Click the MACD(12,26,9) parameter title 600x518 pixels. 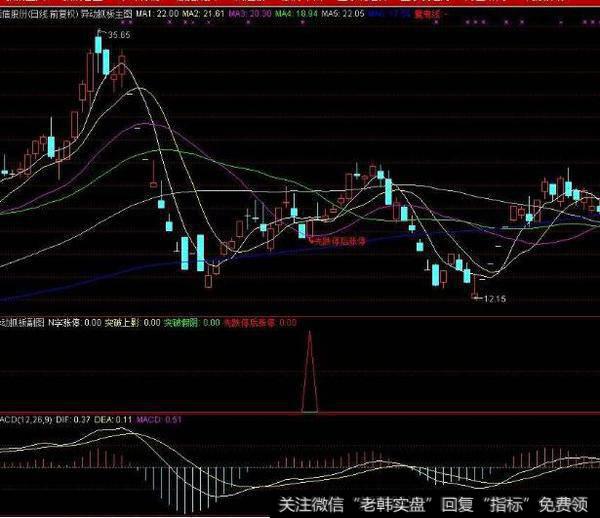click(x=27, y=420)
